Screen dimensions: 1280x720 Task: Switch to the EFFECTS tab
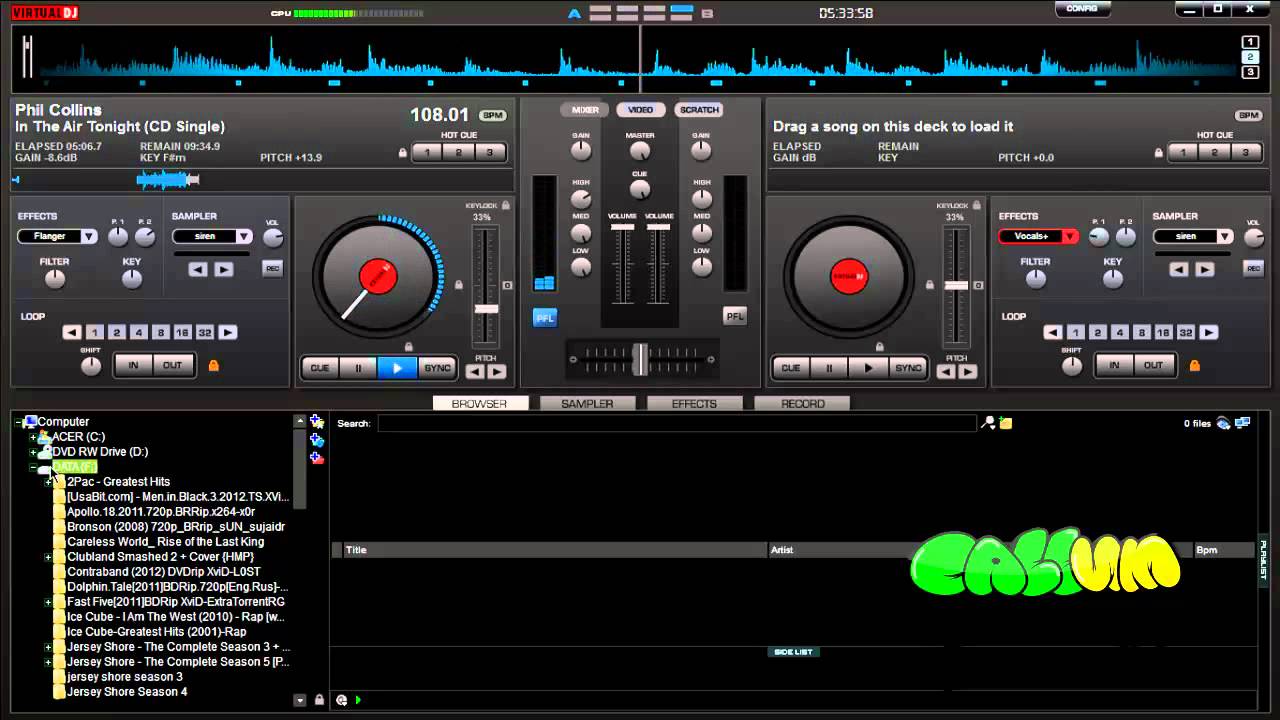pyautogui.click(x=694, y=404)
